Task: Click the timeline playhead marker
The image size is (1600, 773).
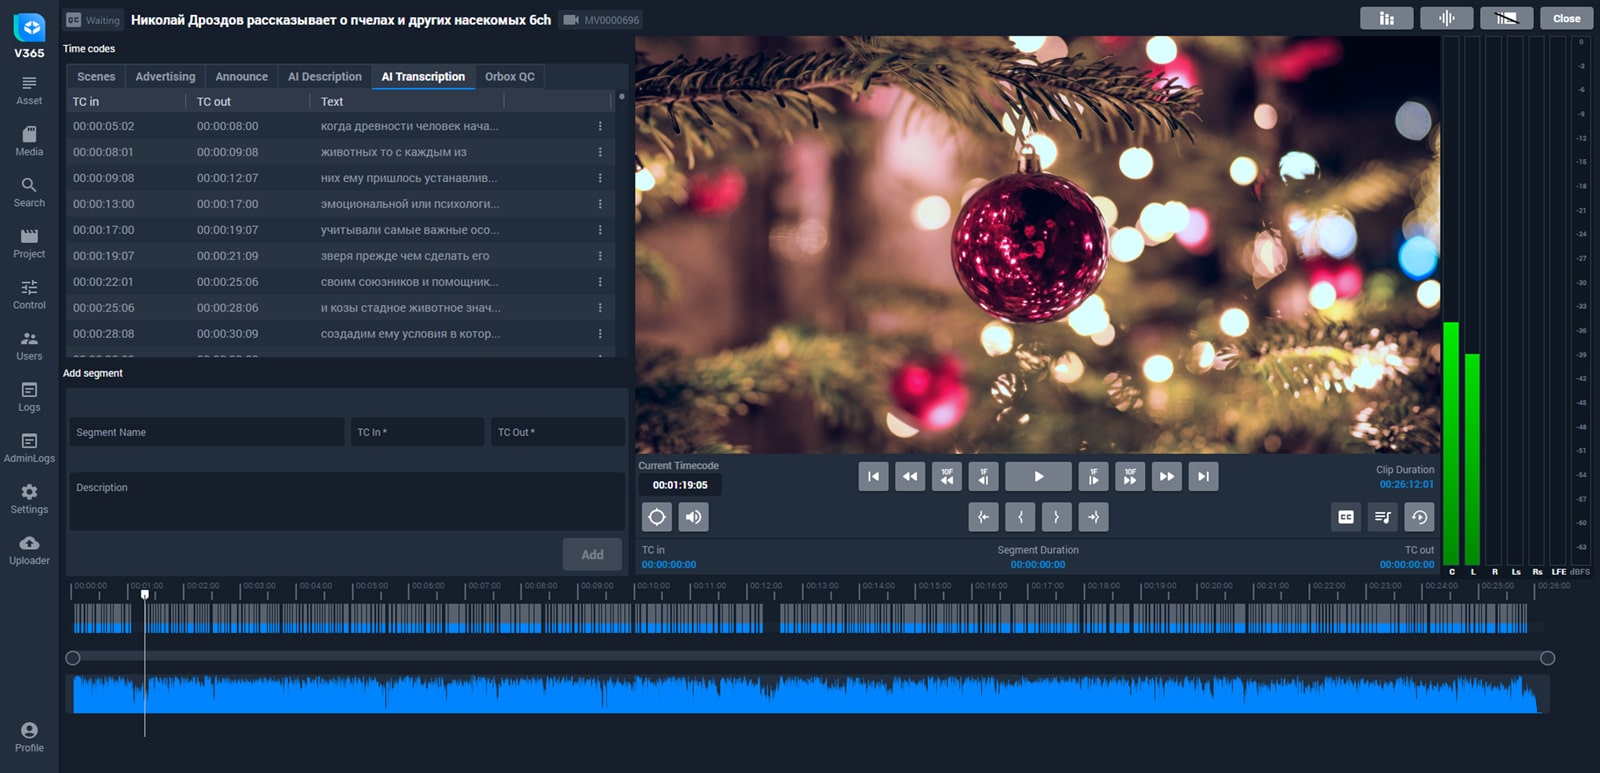Action: (145, 594)
